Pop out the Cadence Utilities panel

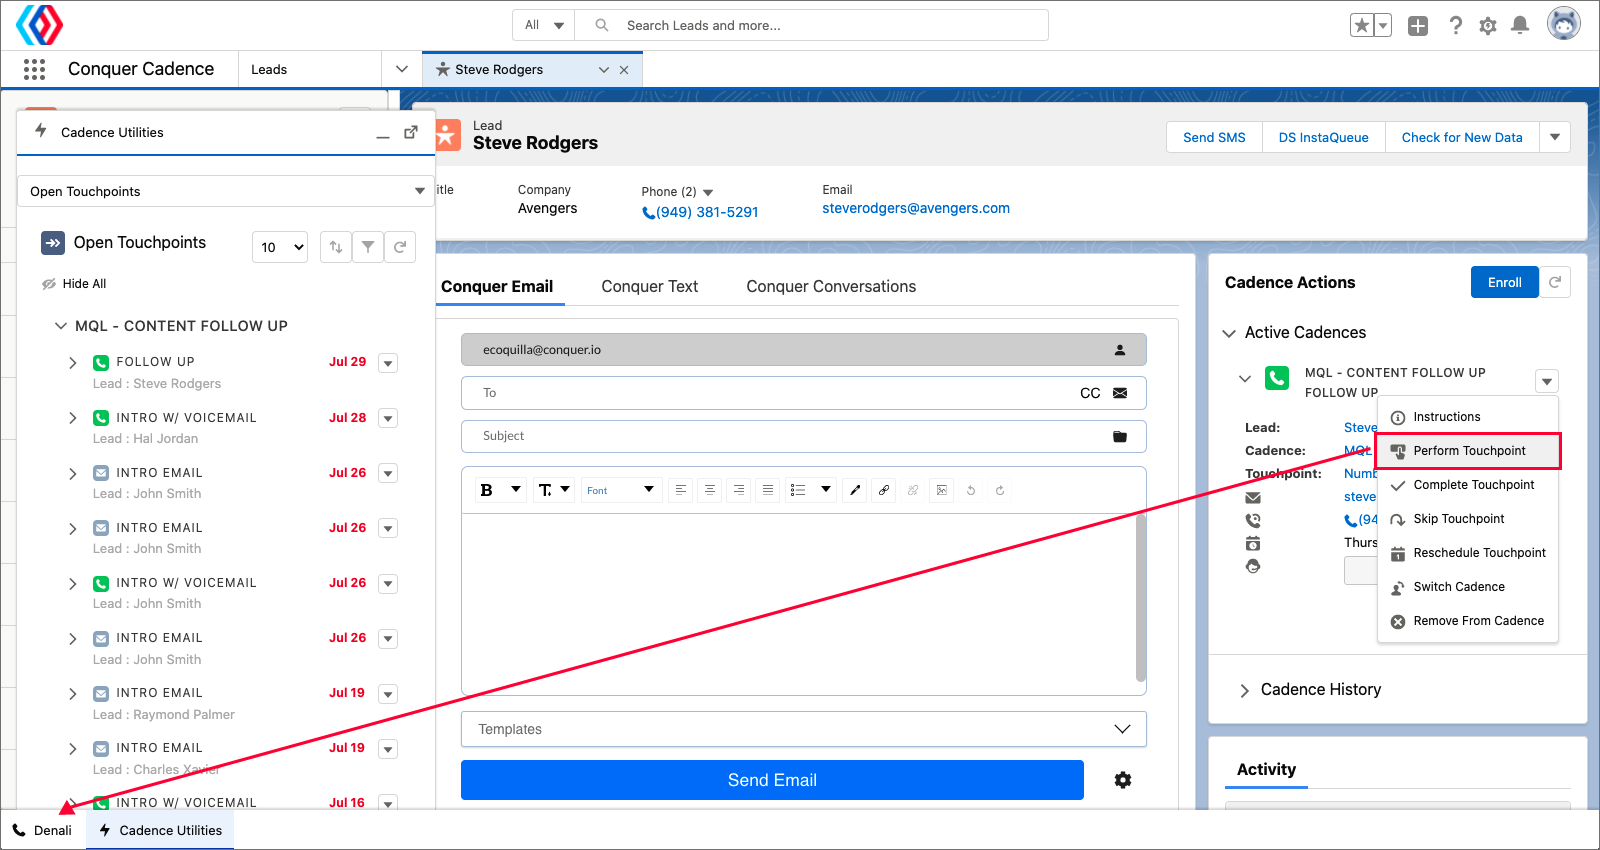click(x=411, y=132)
